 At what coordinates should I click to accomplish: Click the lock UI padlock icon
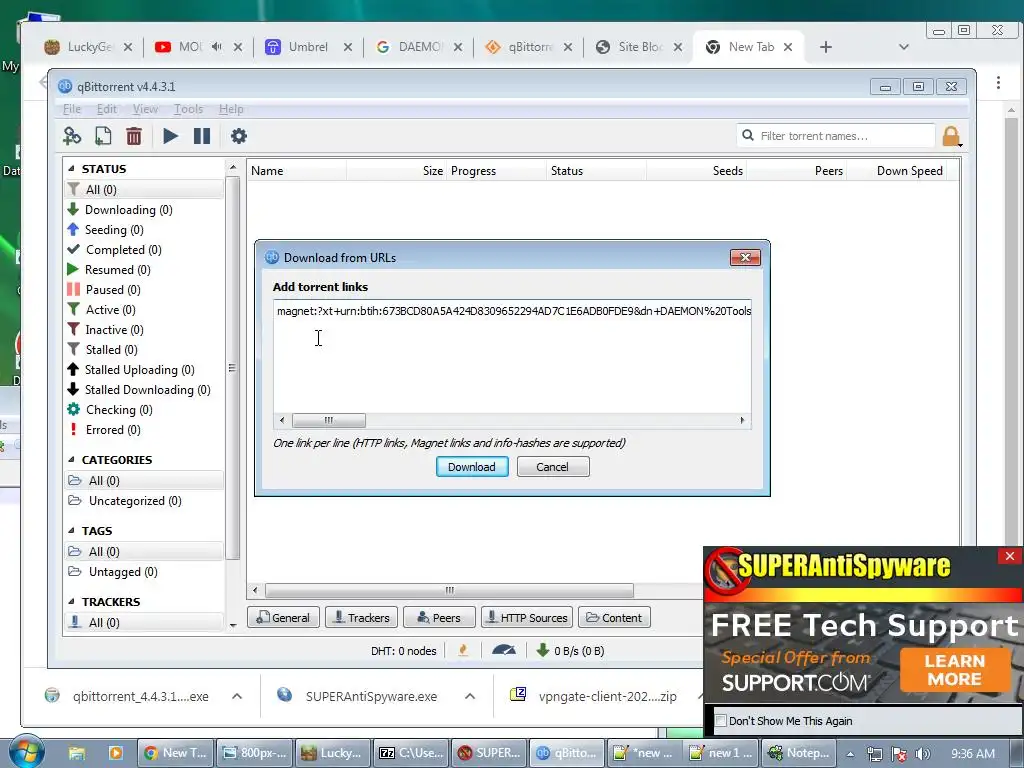pyautogui.click(x=952, y=136)
